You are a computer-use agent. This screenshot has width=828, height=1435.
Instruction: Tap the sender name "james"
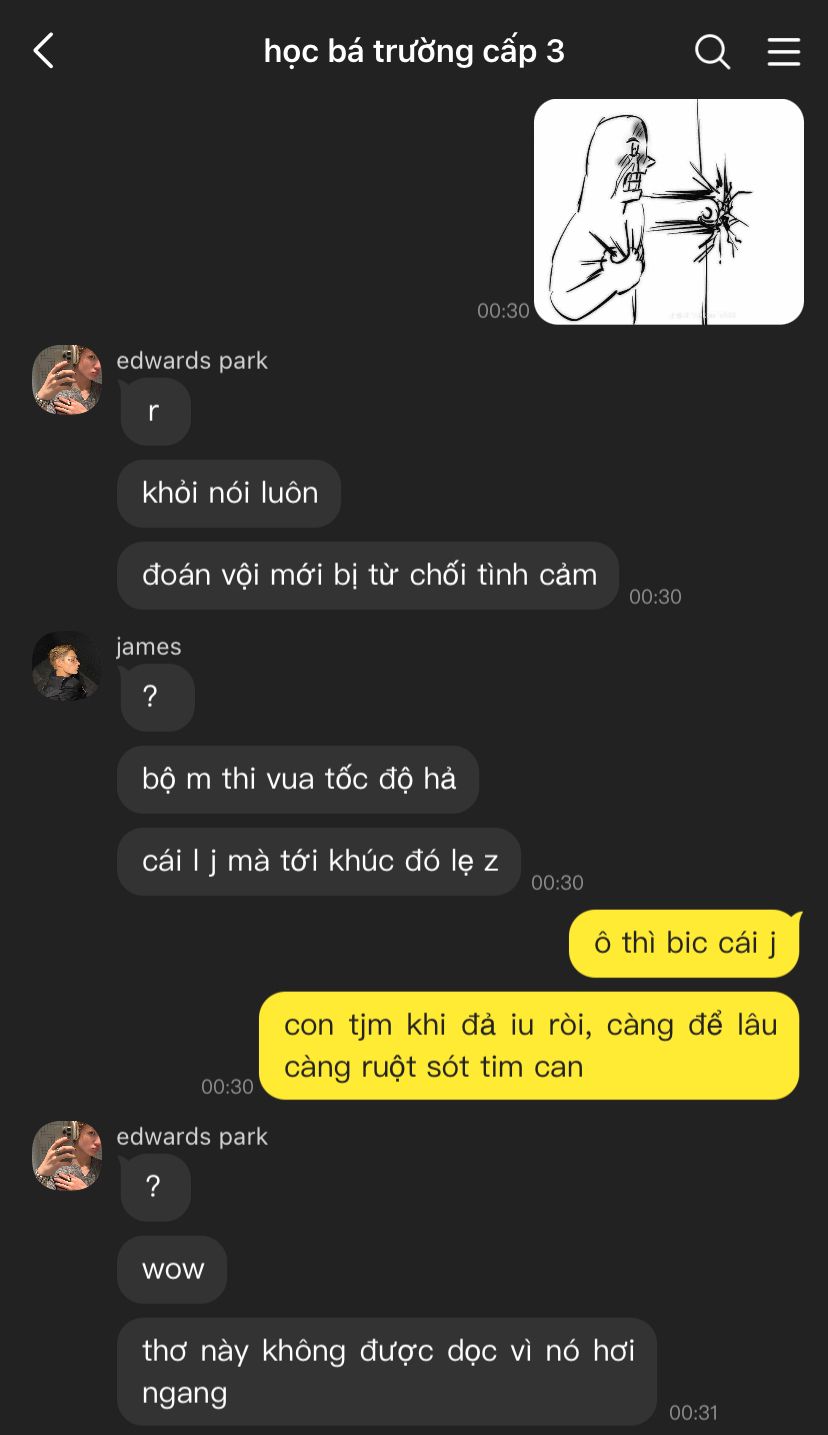pos(149,647)
